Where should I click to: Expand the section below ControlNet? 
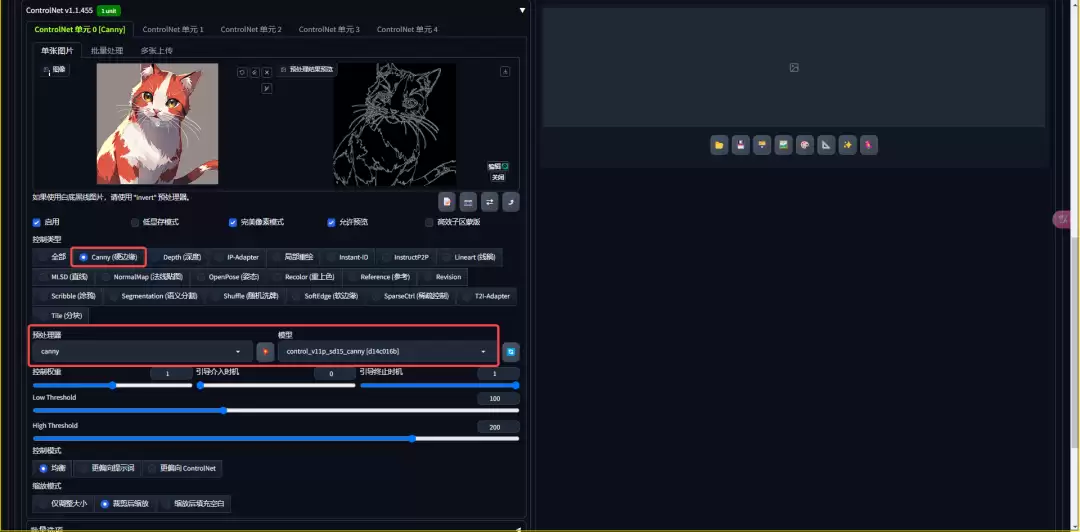click(x=518, y=529)
